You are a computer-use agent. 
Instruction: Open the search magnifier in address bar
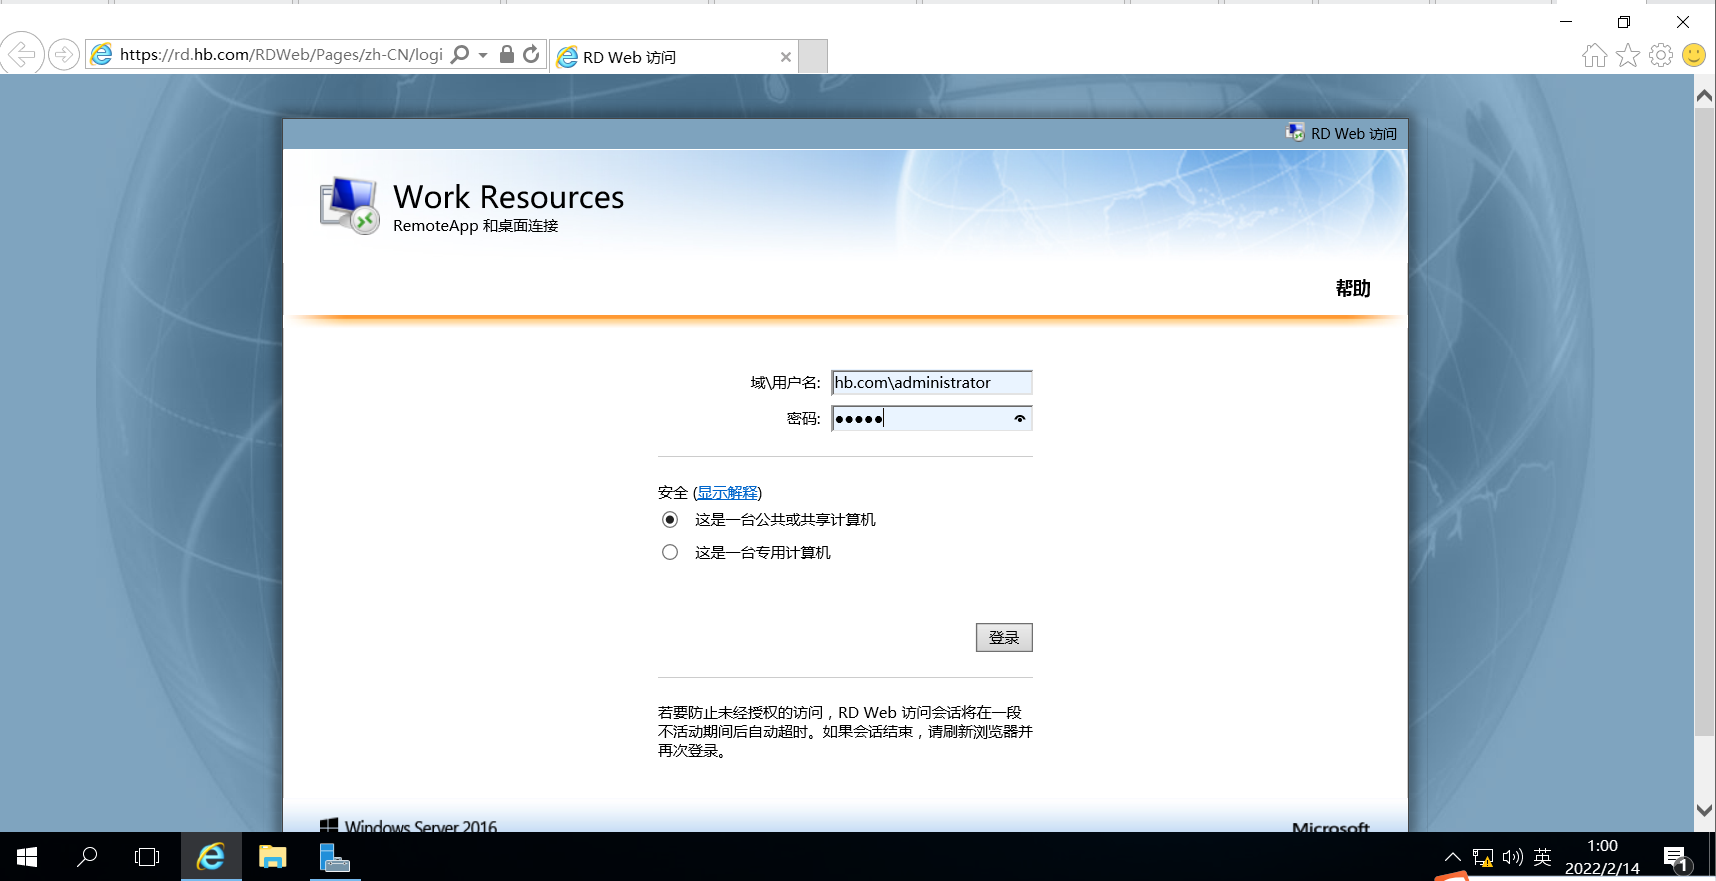tap(460, 54)
